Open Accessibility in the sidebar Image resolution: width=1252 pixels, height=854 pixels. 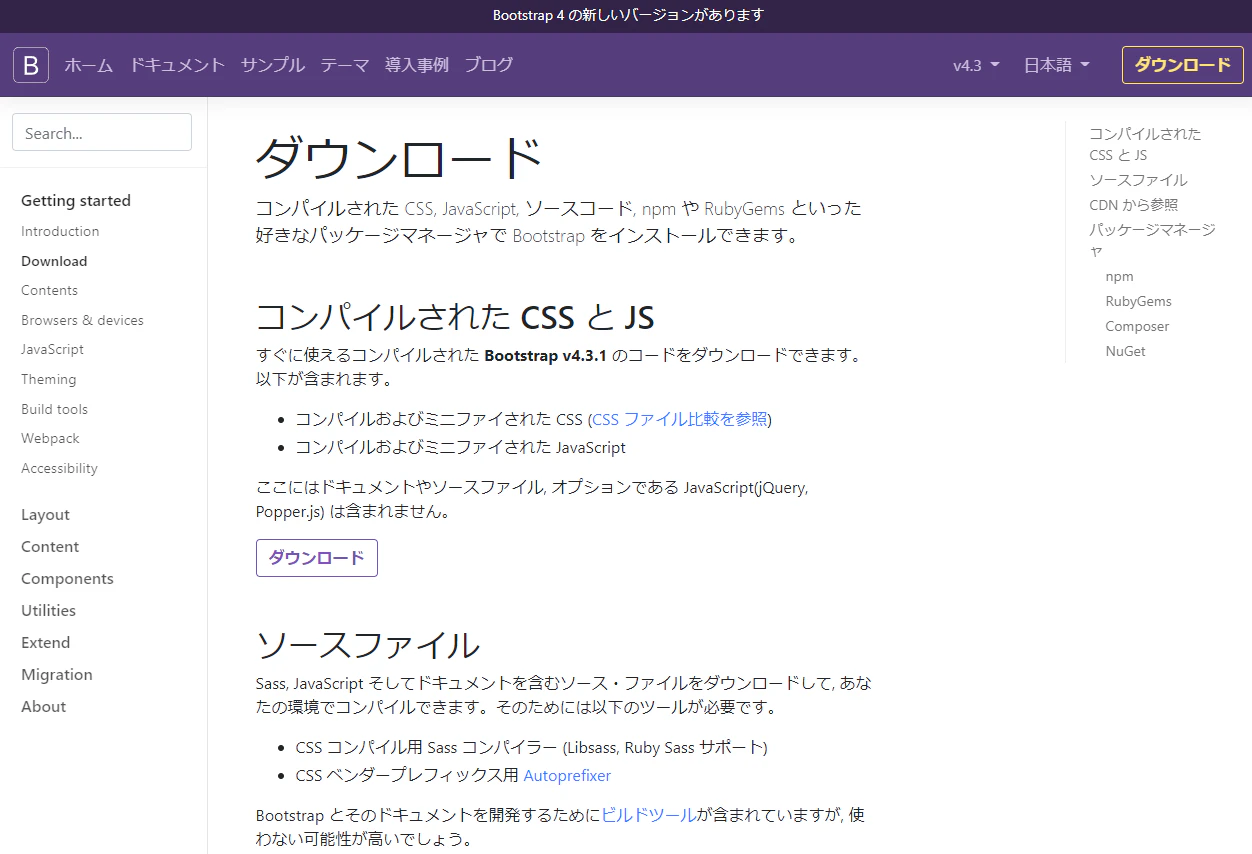(x=59, y=468)
